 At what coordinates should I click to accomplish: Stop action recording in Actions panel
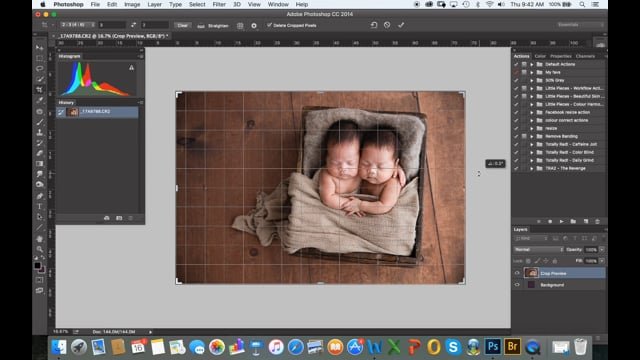(538, 221)
